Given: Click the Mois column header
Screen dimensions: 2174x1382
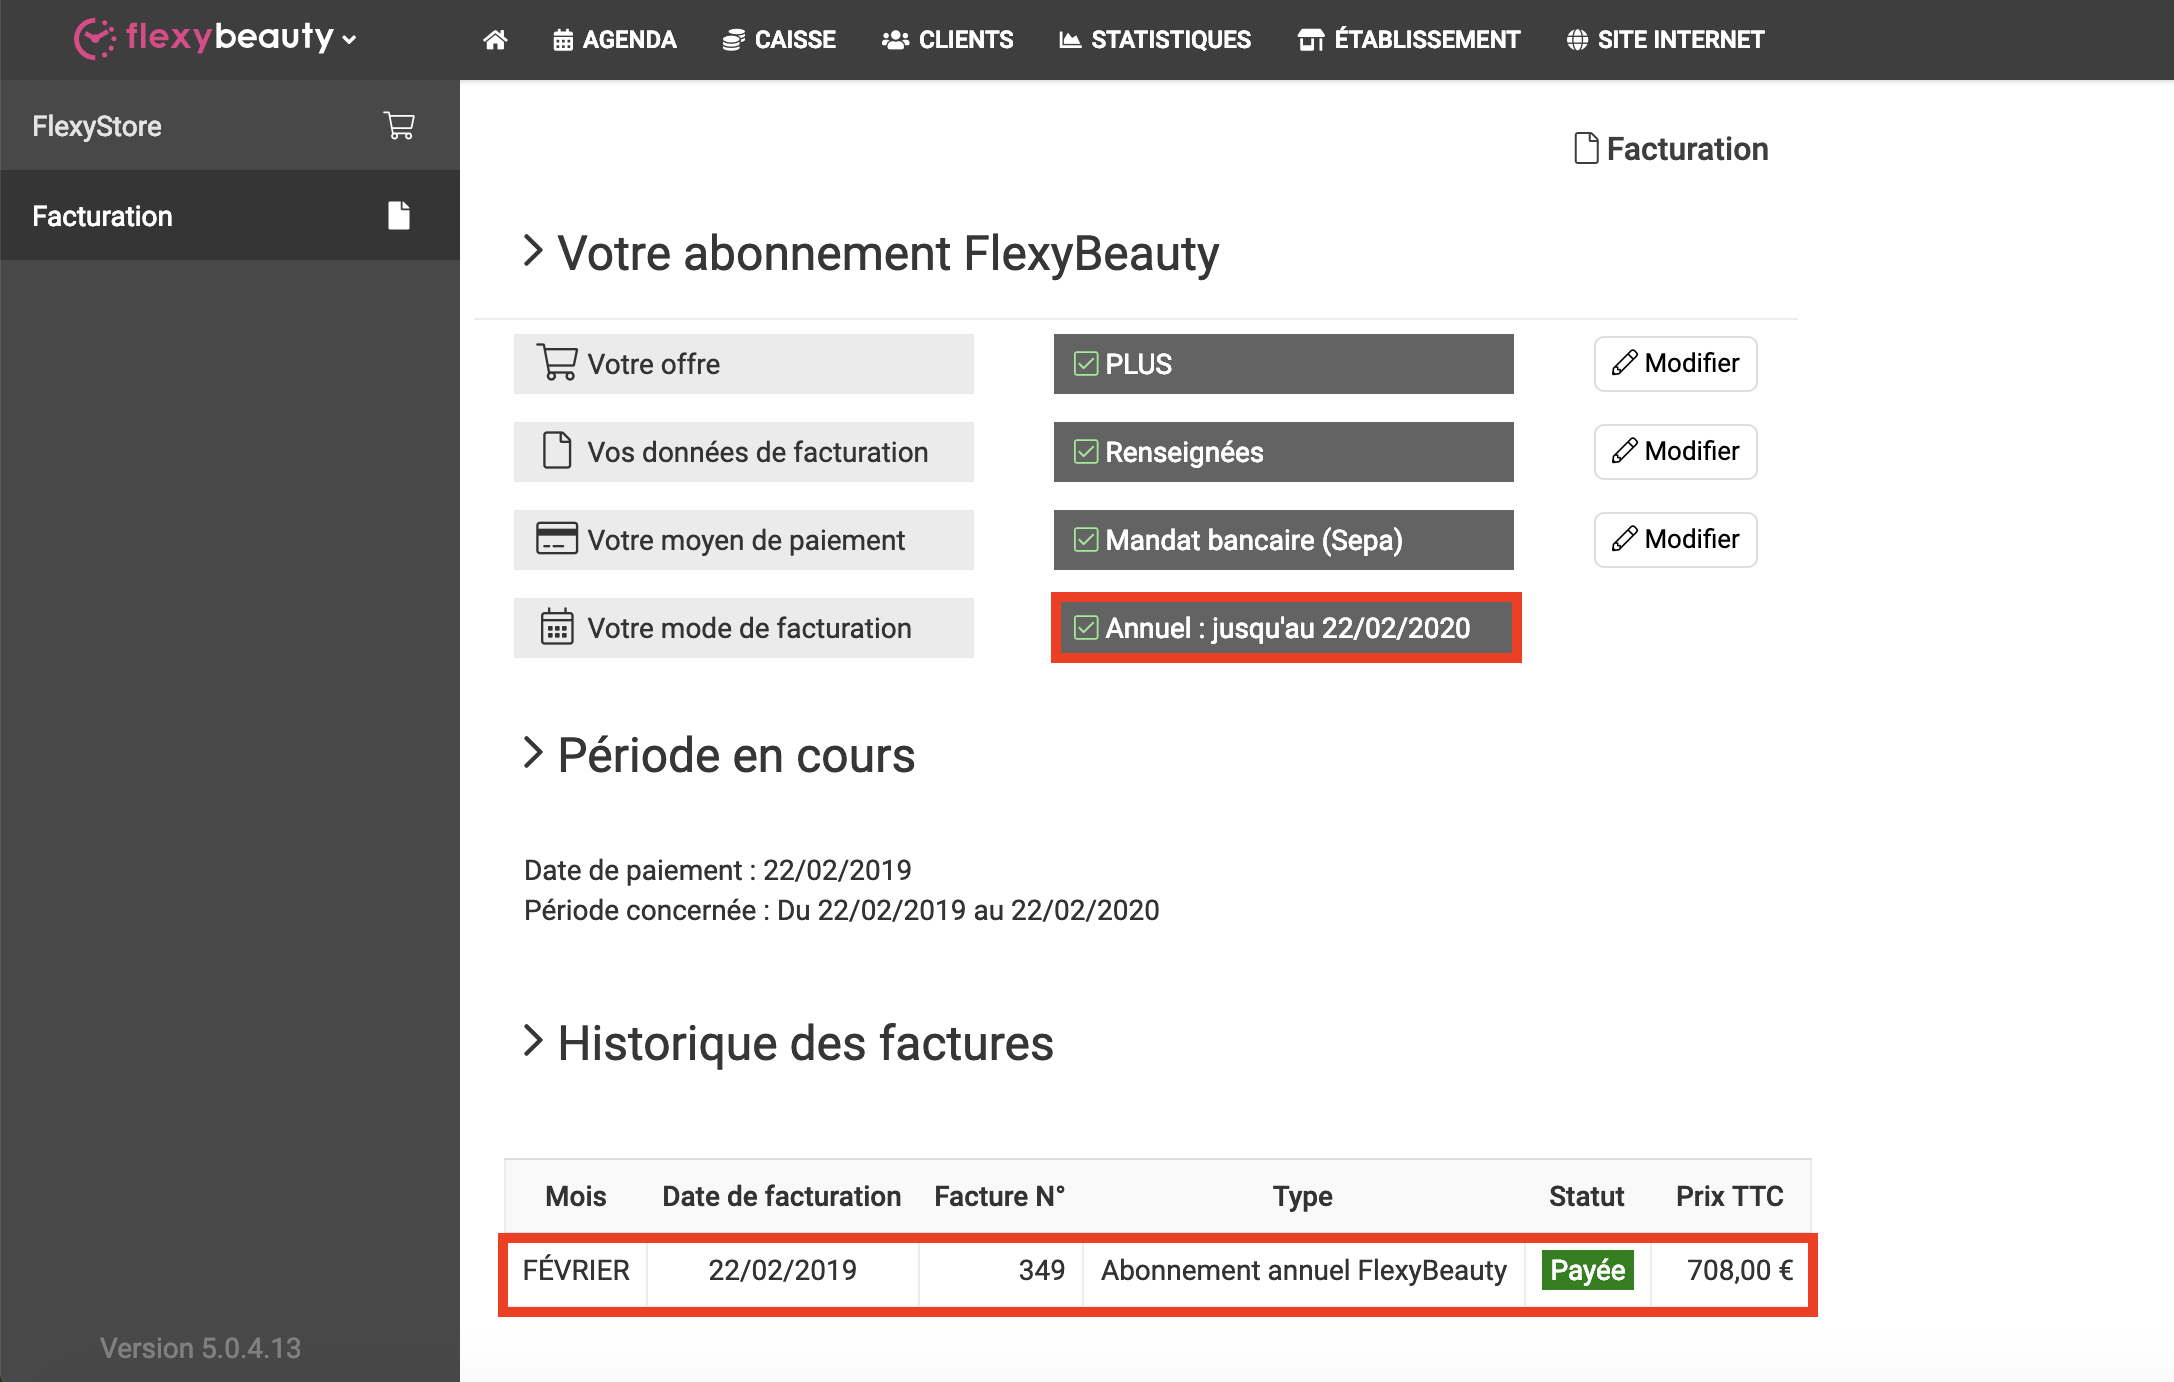Looking at the screenshot, I should pos(576,1196).
